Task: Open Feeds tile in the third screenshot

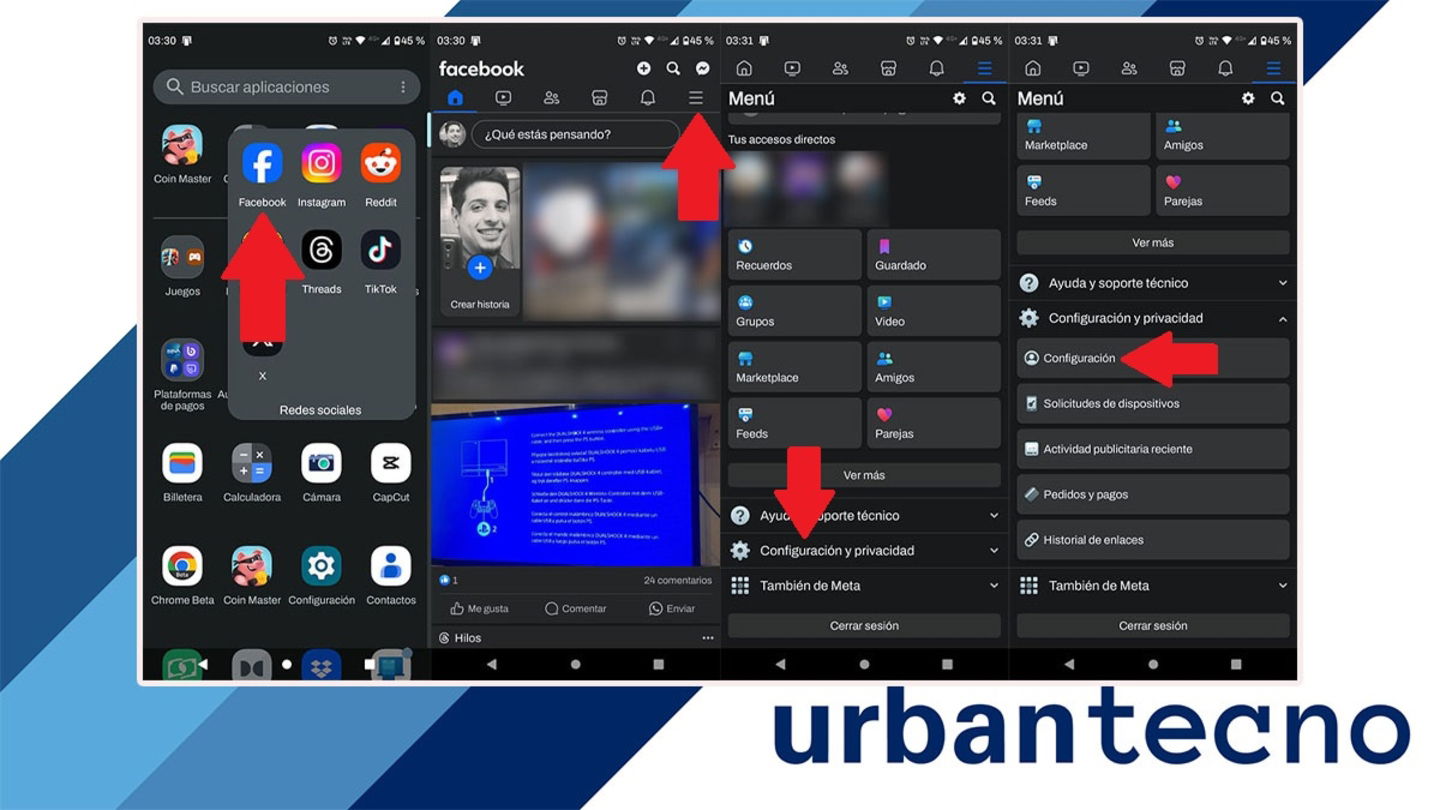Action: pos(794,423)
